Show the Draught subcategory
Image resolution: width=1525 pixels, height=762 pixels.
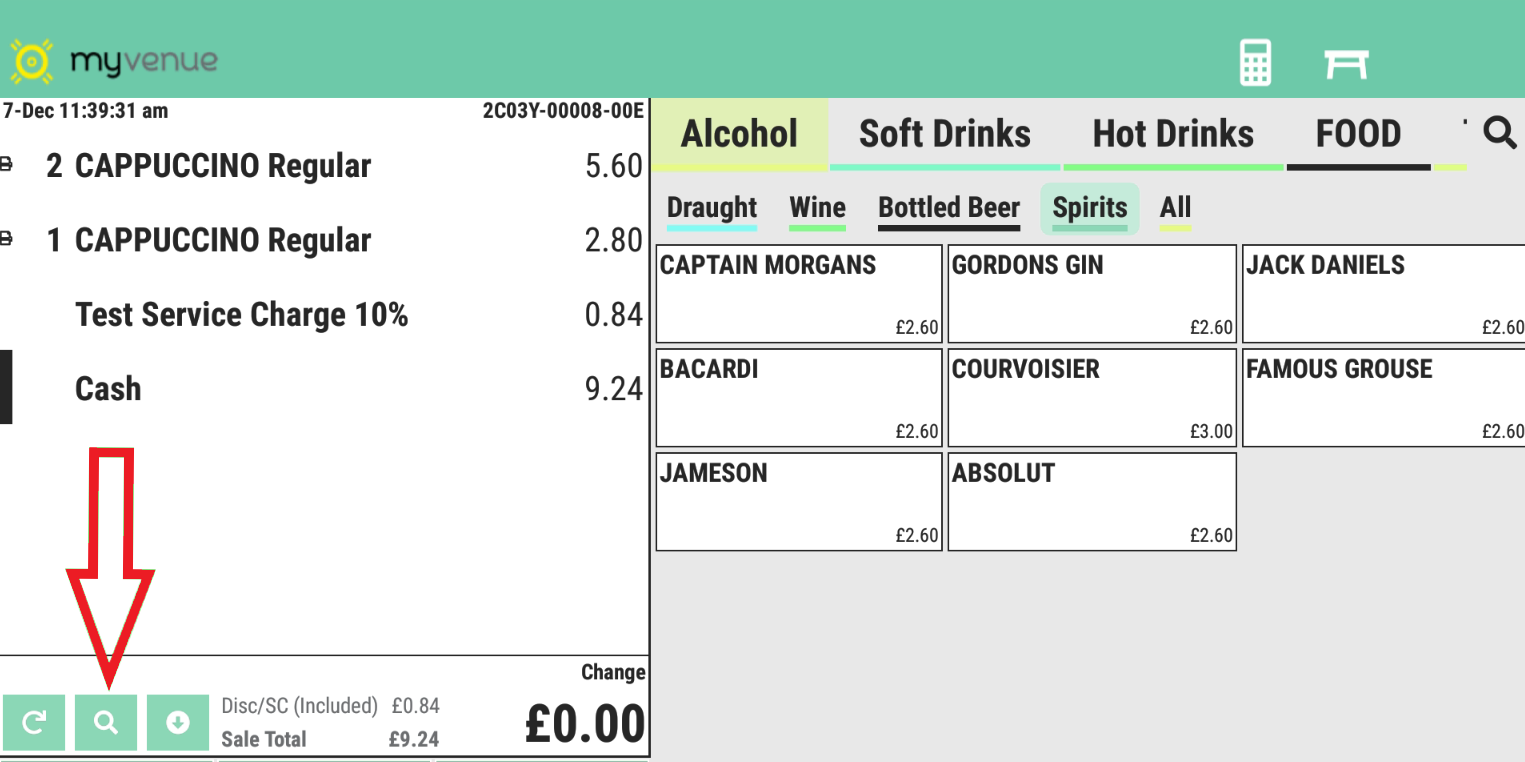click(x=712, y=209)
